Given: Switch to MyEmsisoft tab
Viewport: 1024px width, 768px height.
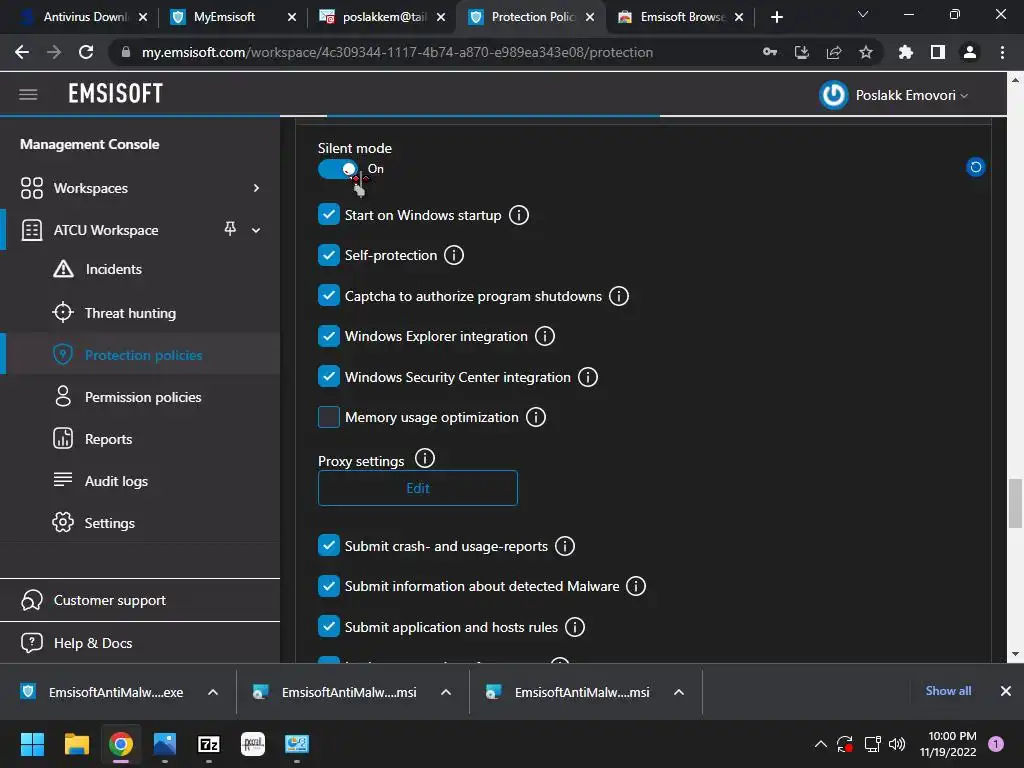Looking at the screenshot, I should [232, 17].
